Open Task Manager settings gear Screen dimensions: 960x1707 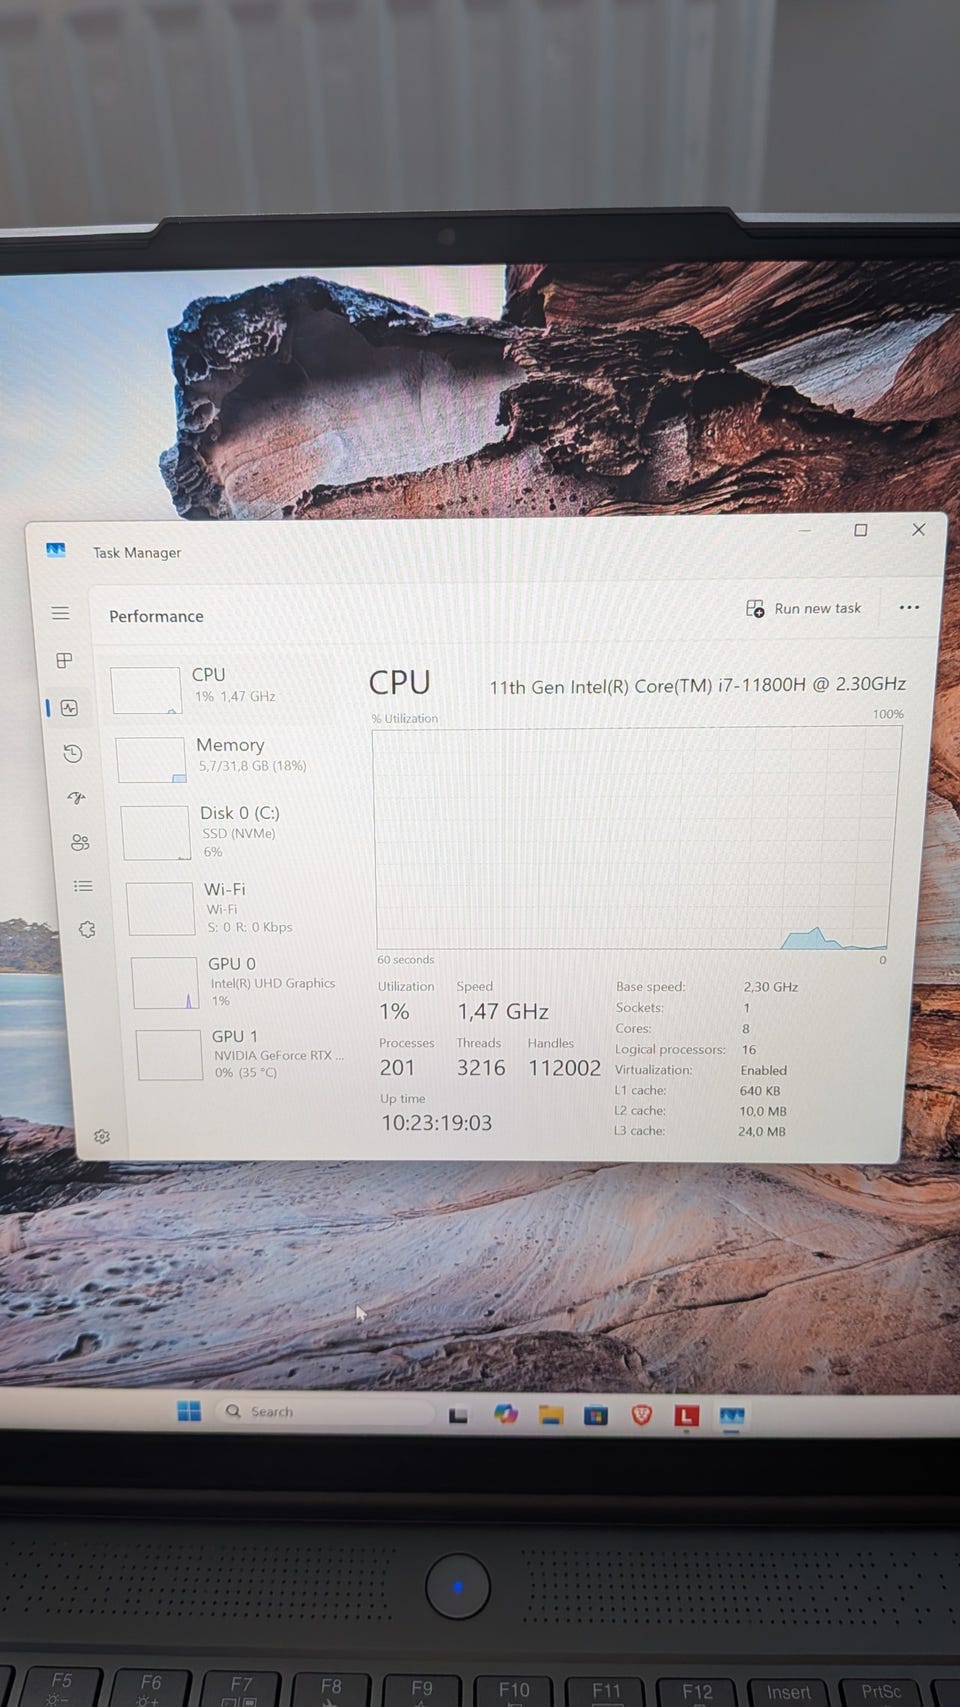[x=101, y=1137]
